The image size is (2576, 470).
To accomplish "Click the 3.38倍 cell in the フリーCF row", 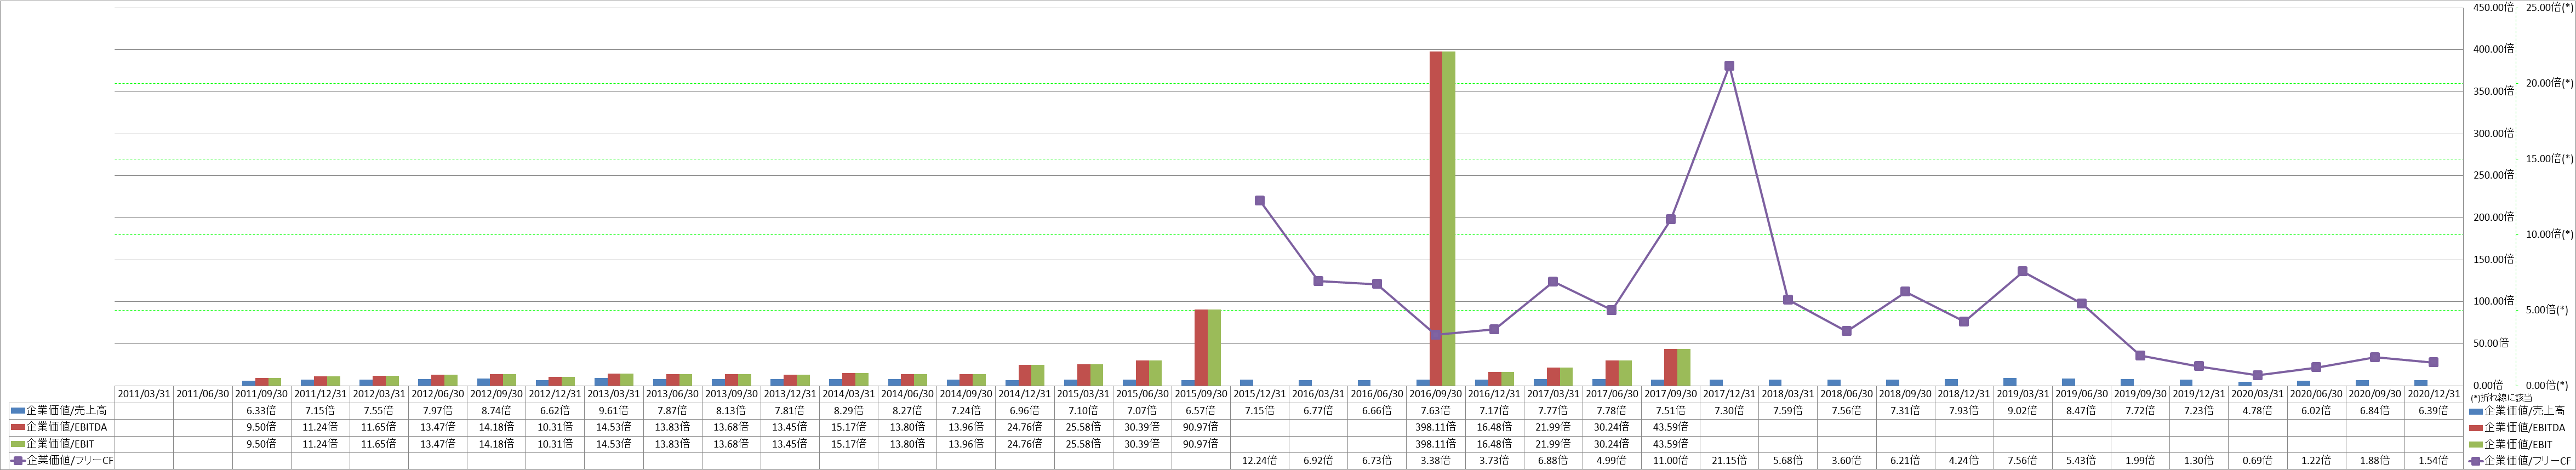I will (1436, 460).
